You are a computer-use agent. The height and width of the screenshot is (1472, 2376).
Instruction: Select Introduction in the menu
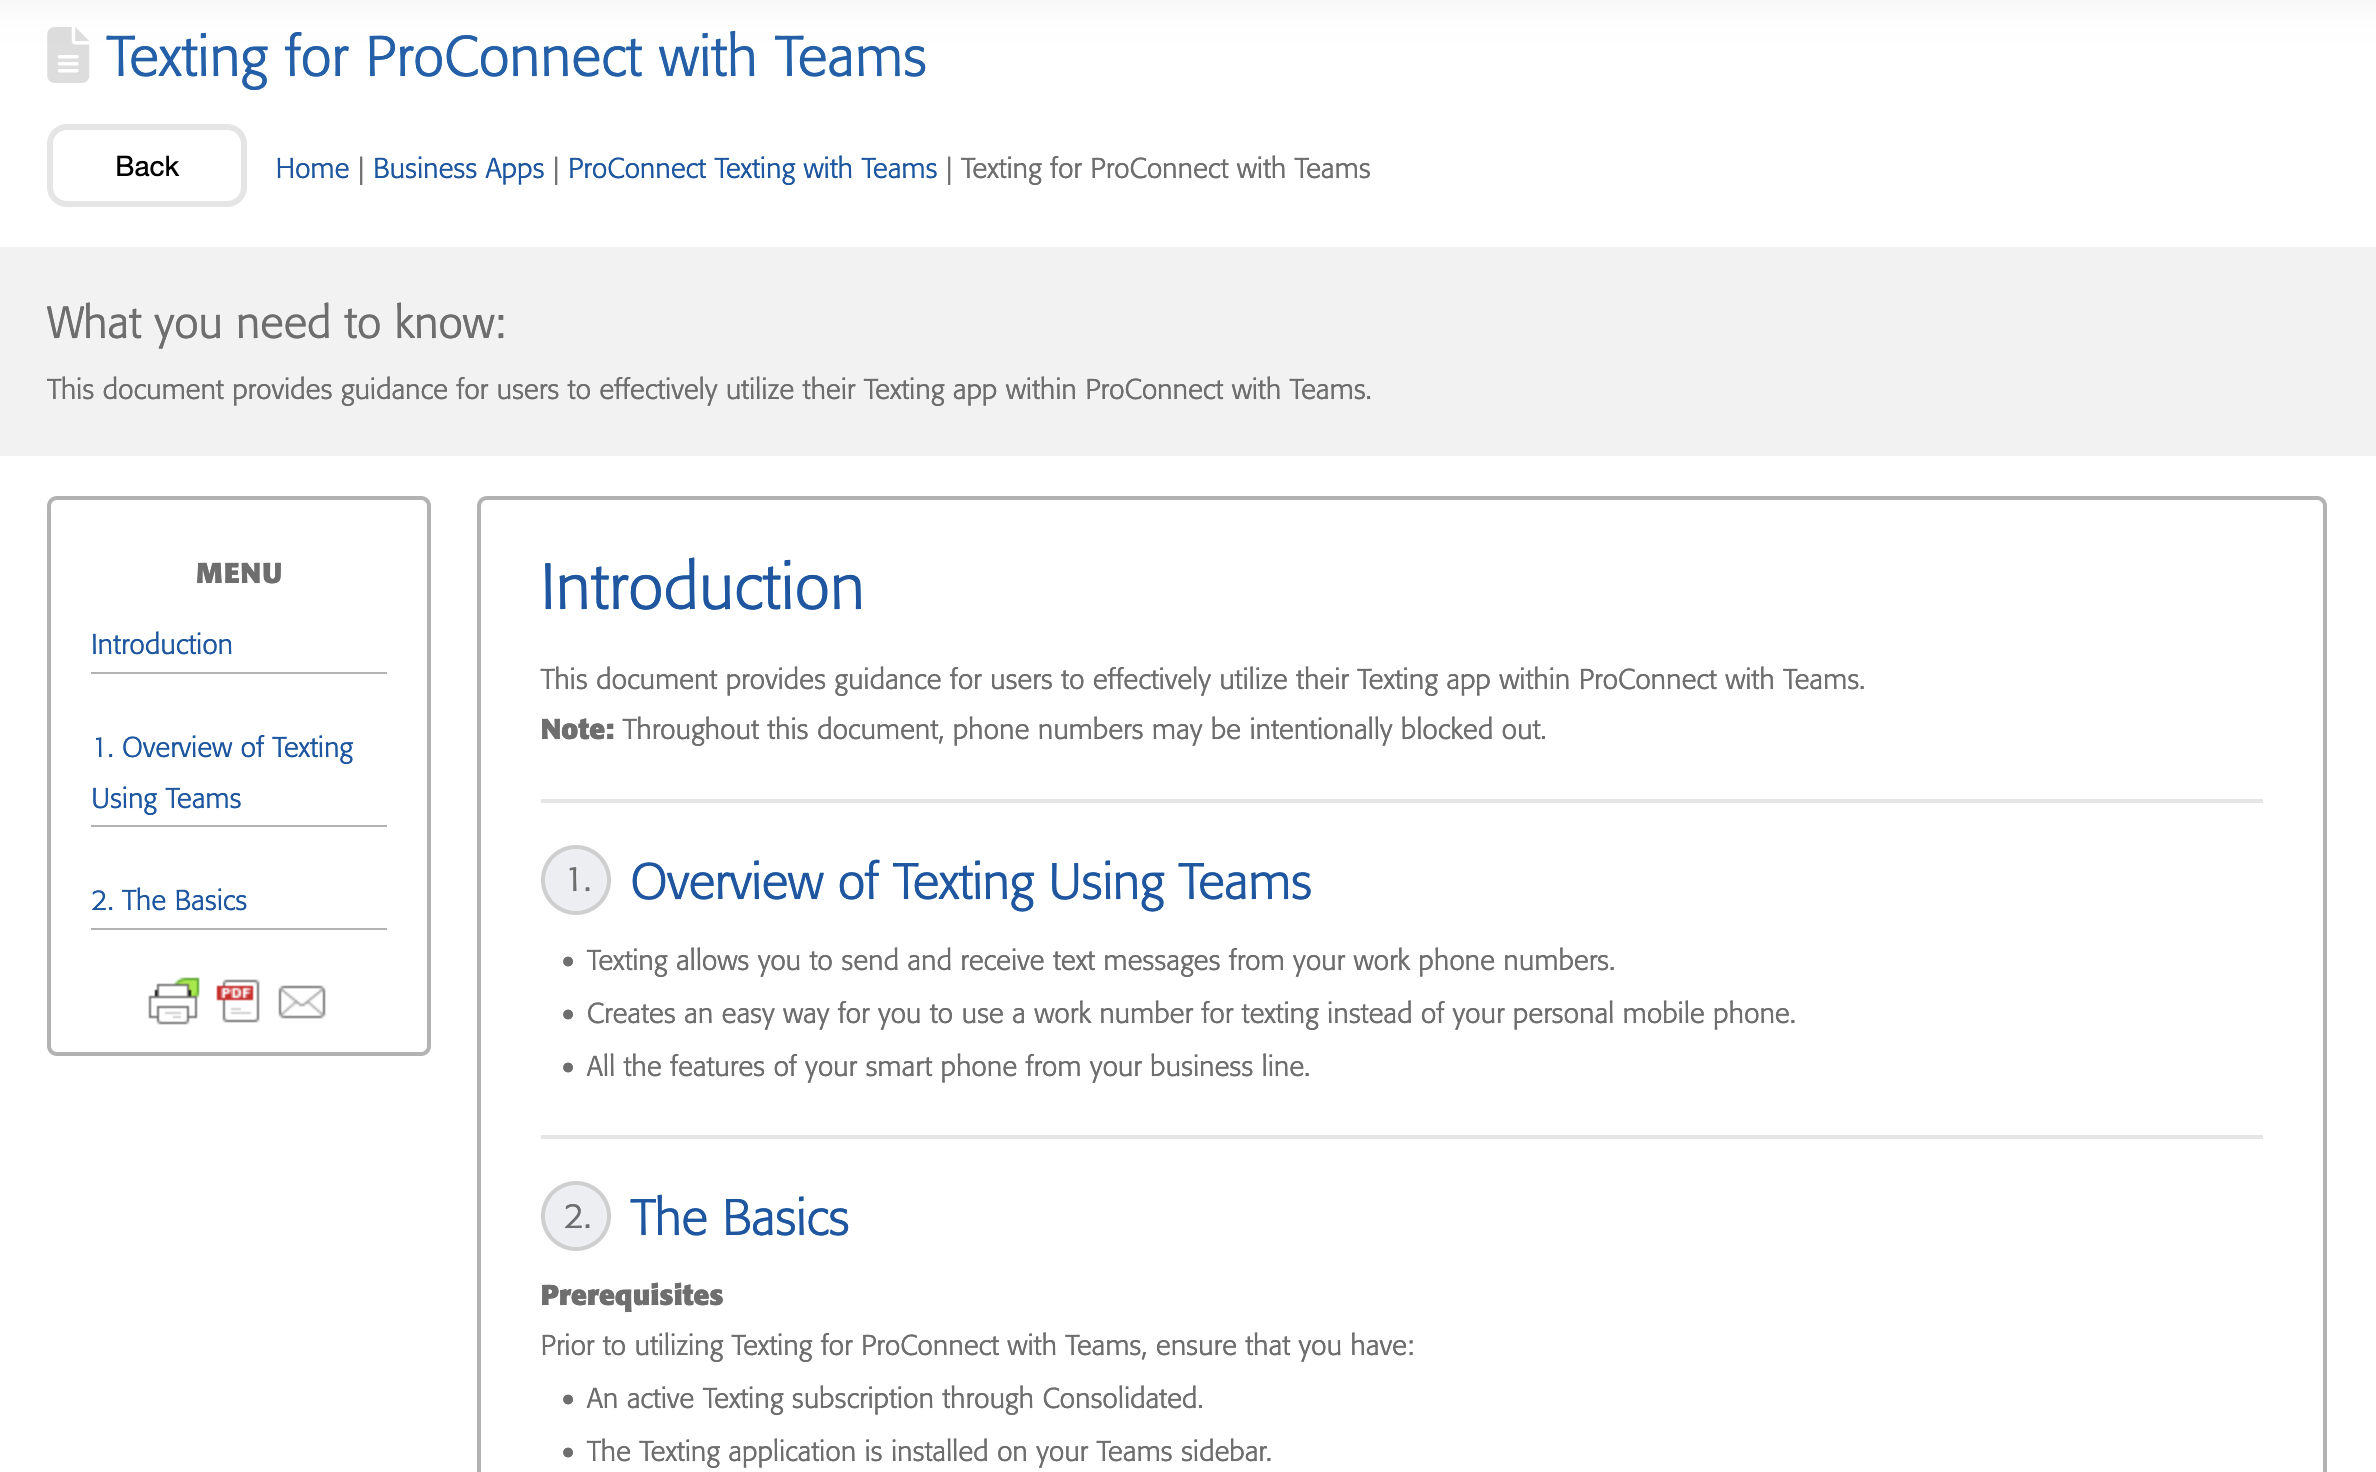coord(162,644)
